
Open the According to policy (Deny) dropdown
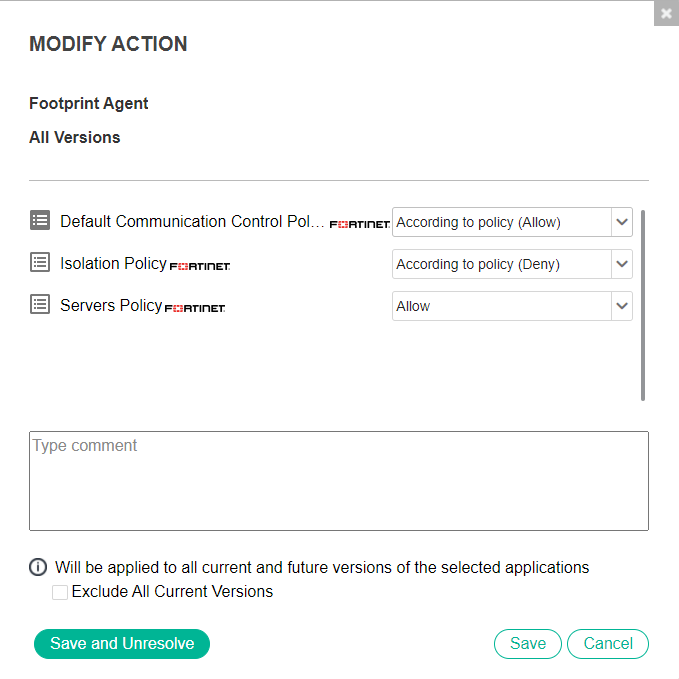coord(512,264)
